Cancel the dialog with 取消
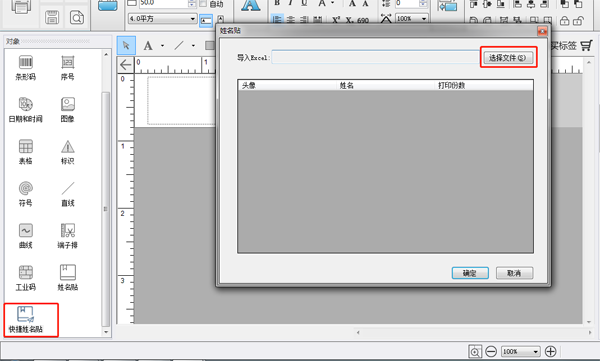The height and width of the screenshot is (361, 600). [514, 273]
